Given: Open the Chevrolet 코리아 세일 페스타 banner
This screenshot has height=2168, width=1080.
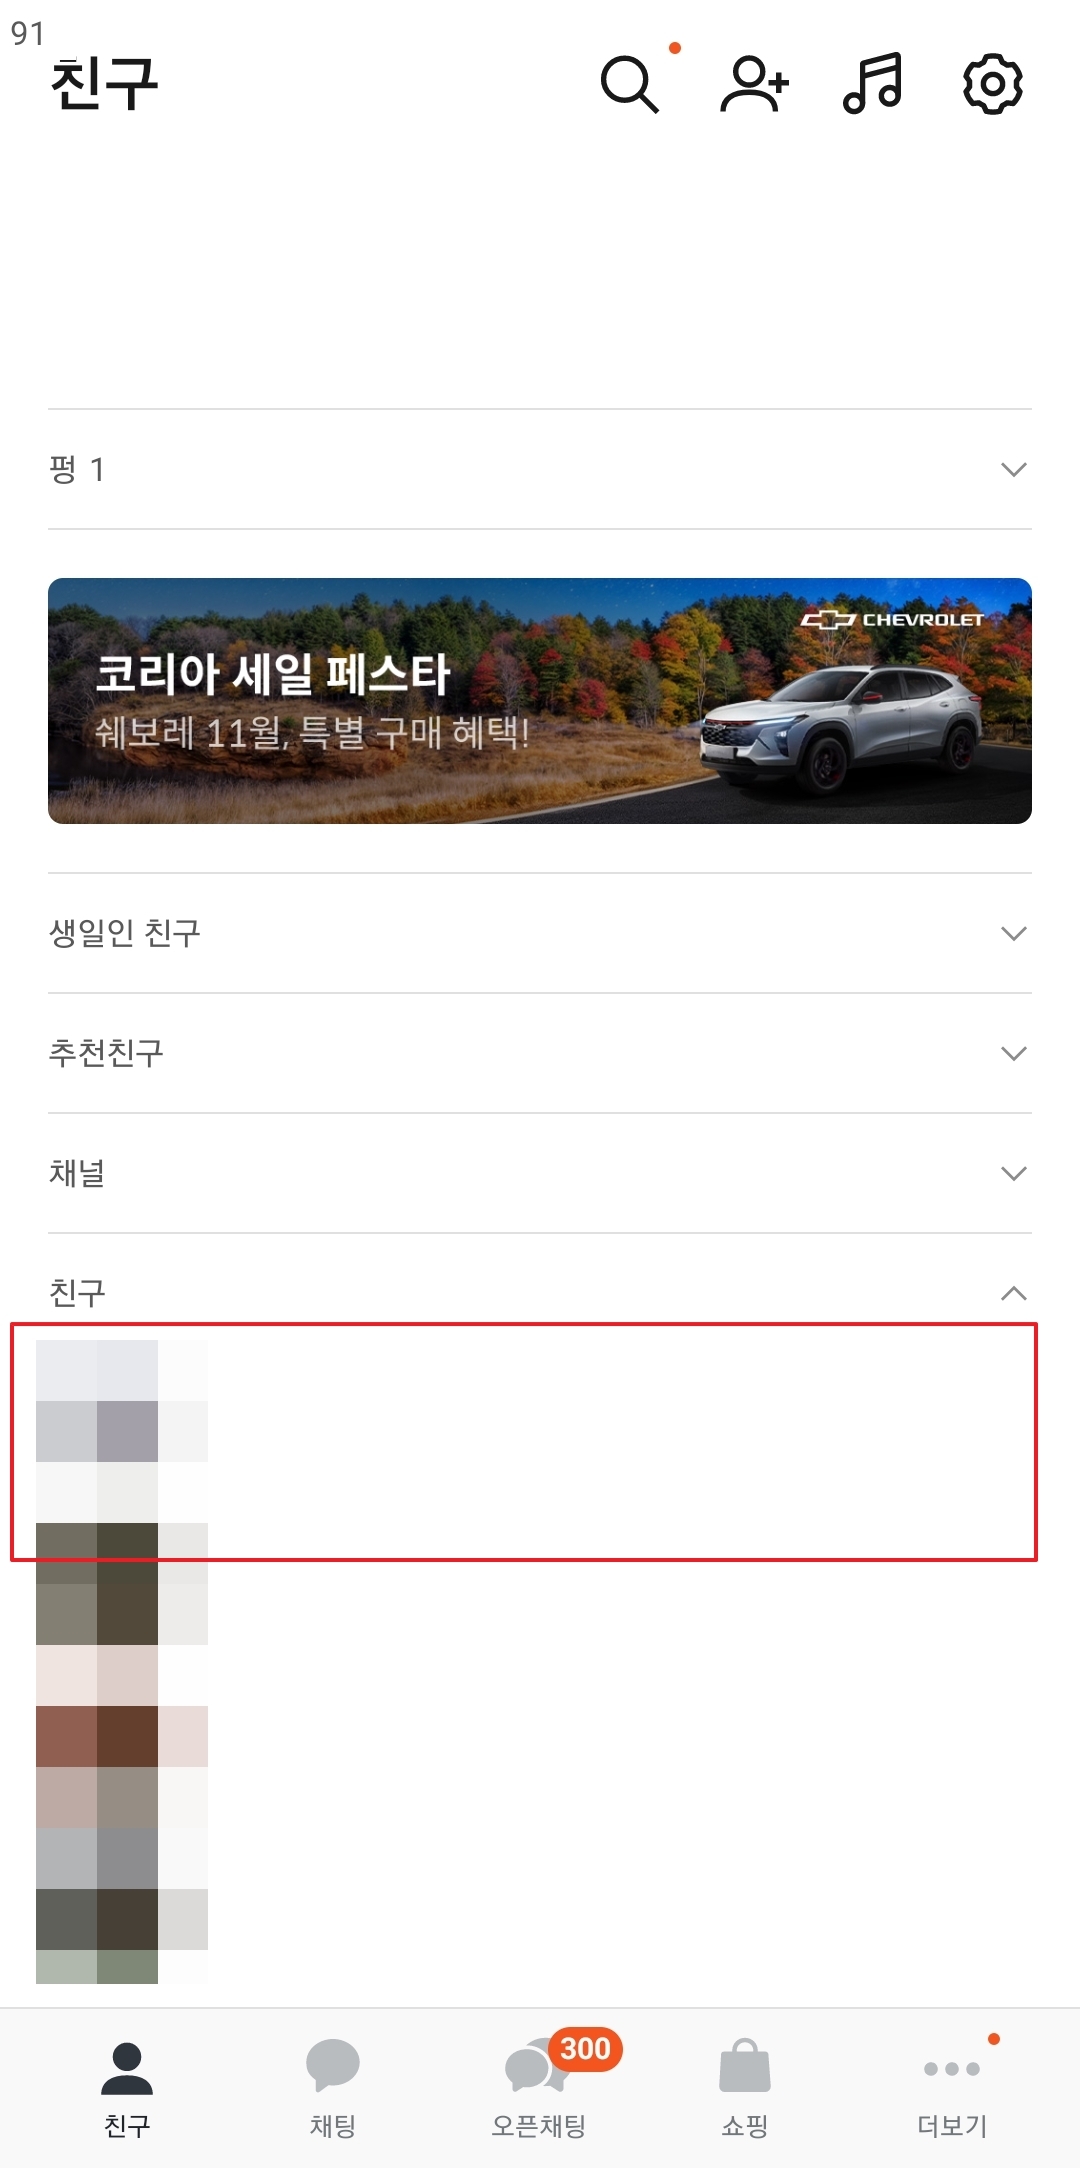Looking at the screenshot, I should [x=540, y=701].
